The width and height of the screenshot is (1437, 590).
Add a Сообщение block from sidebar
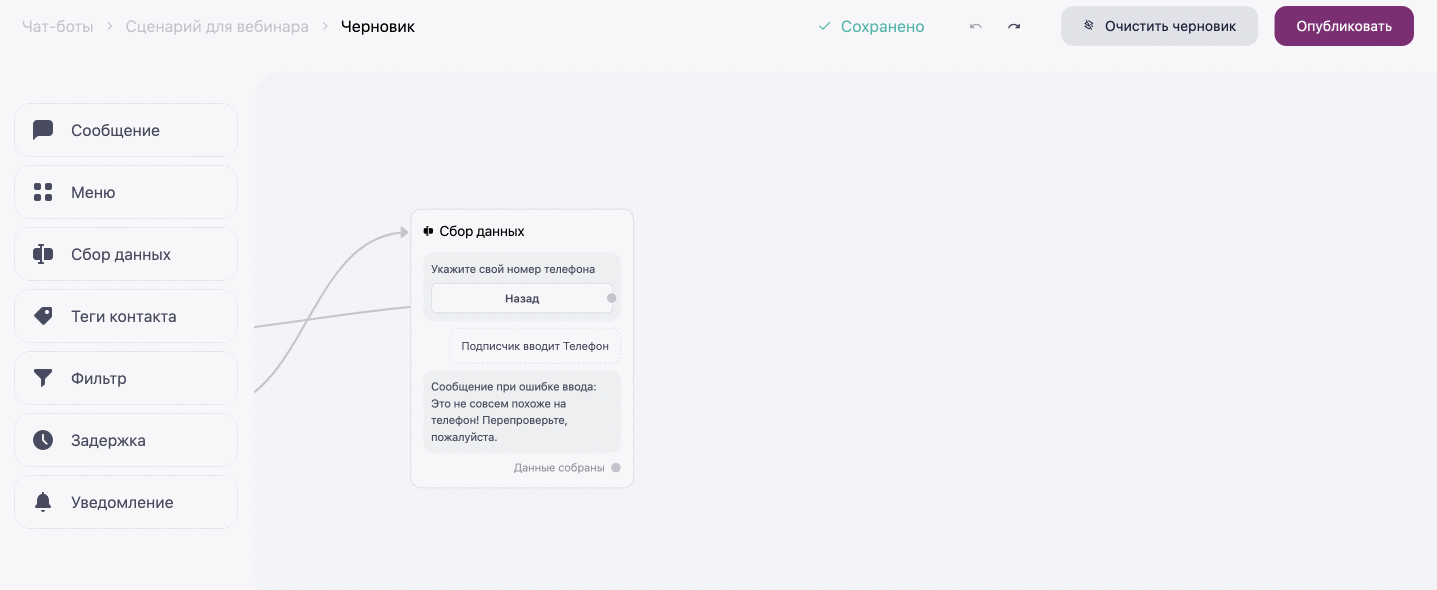pyautogui.click(x=126, y=130)
